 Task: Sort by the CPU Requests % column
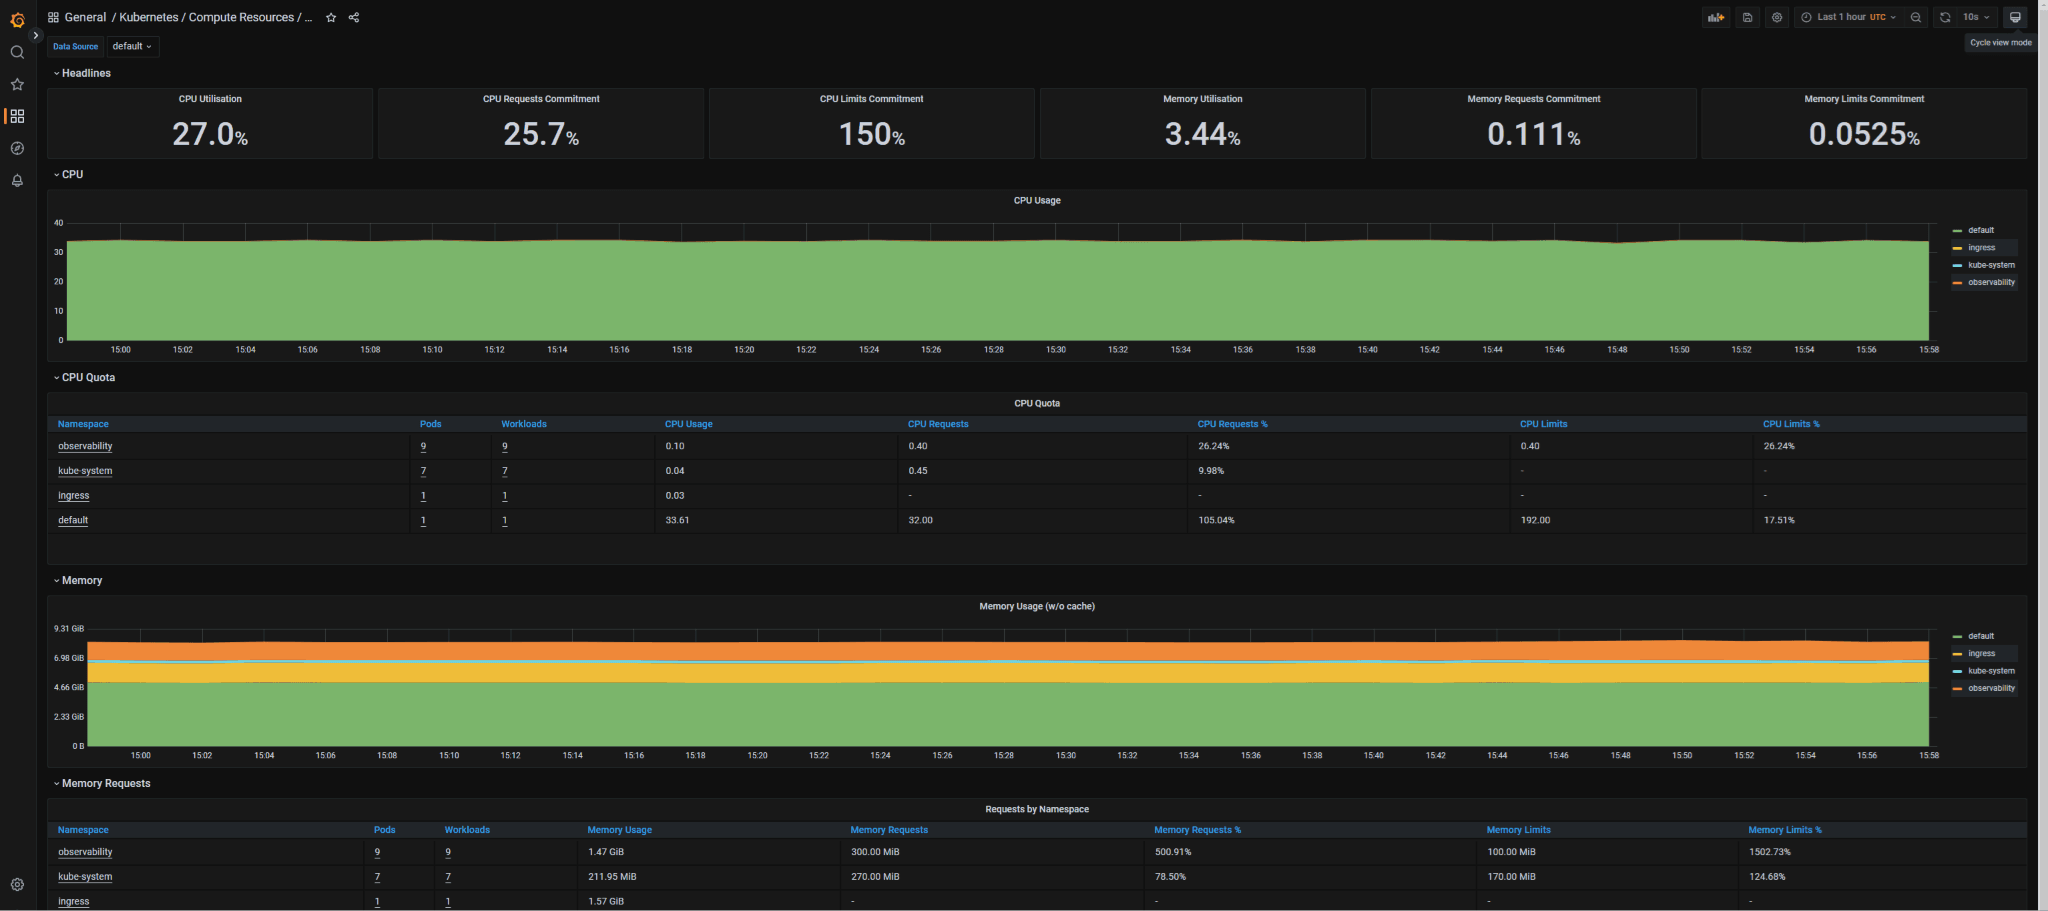[1232, 424]
